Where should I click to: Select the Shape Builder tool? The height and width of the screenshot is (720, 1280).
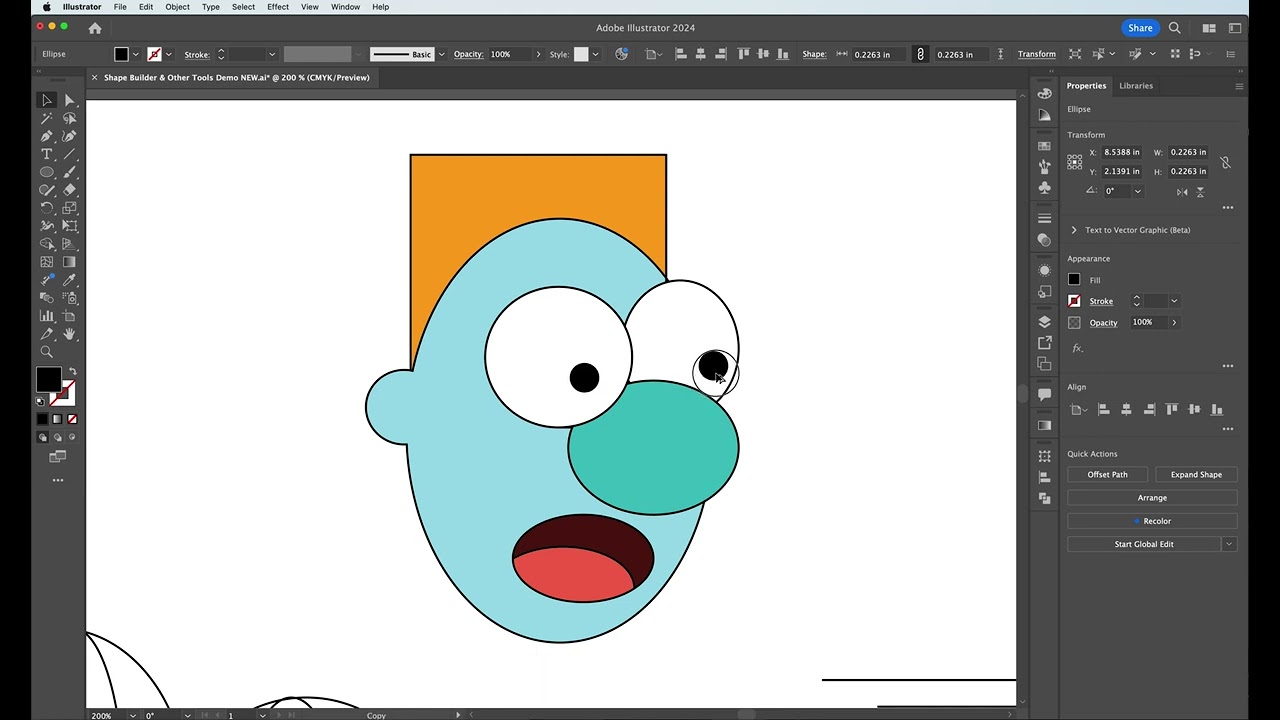pos(47,244)
